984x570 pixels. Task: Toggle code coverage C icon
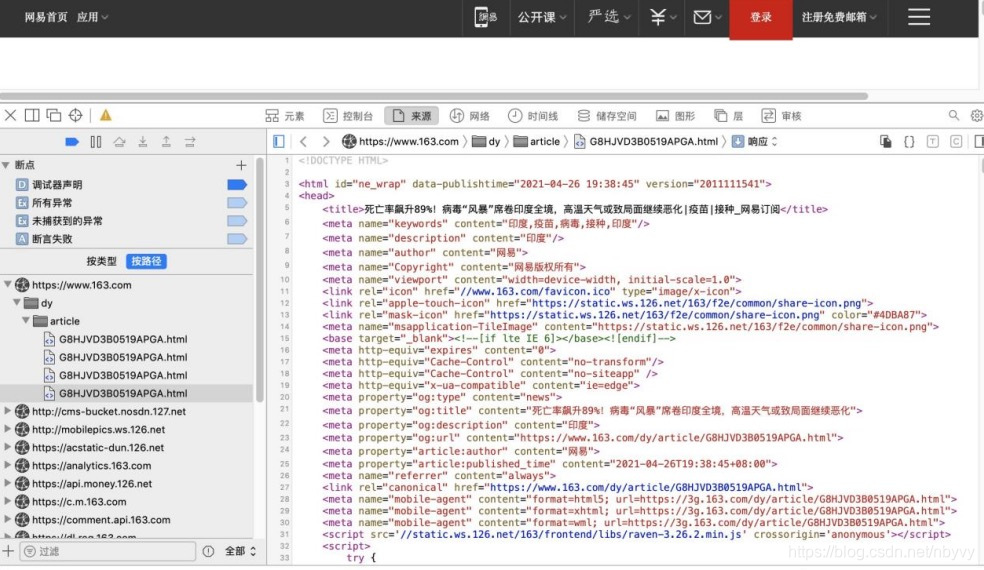coord(956,142)
